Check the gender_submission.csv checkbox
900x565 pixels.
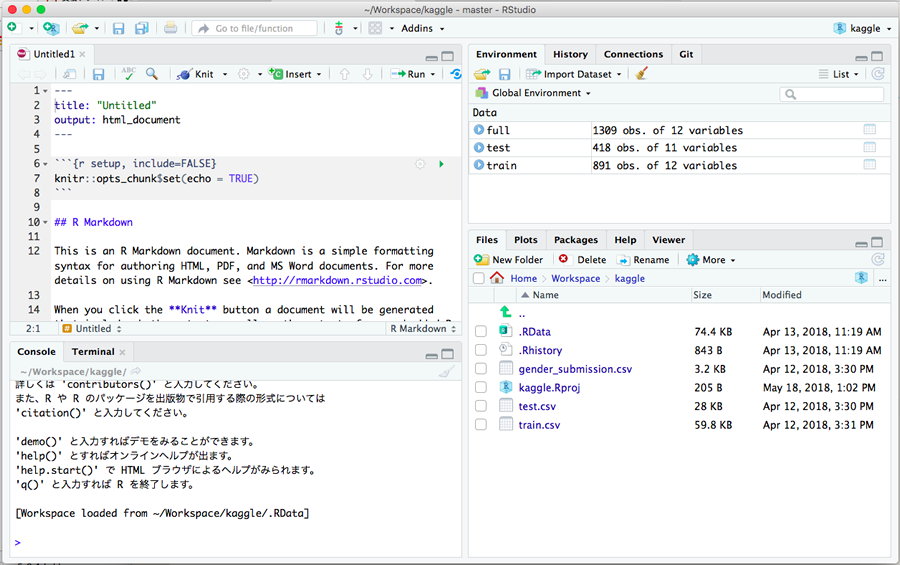pos(481,369)
